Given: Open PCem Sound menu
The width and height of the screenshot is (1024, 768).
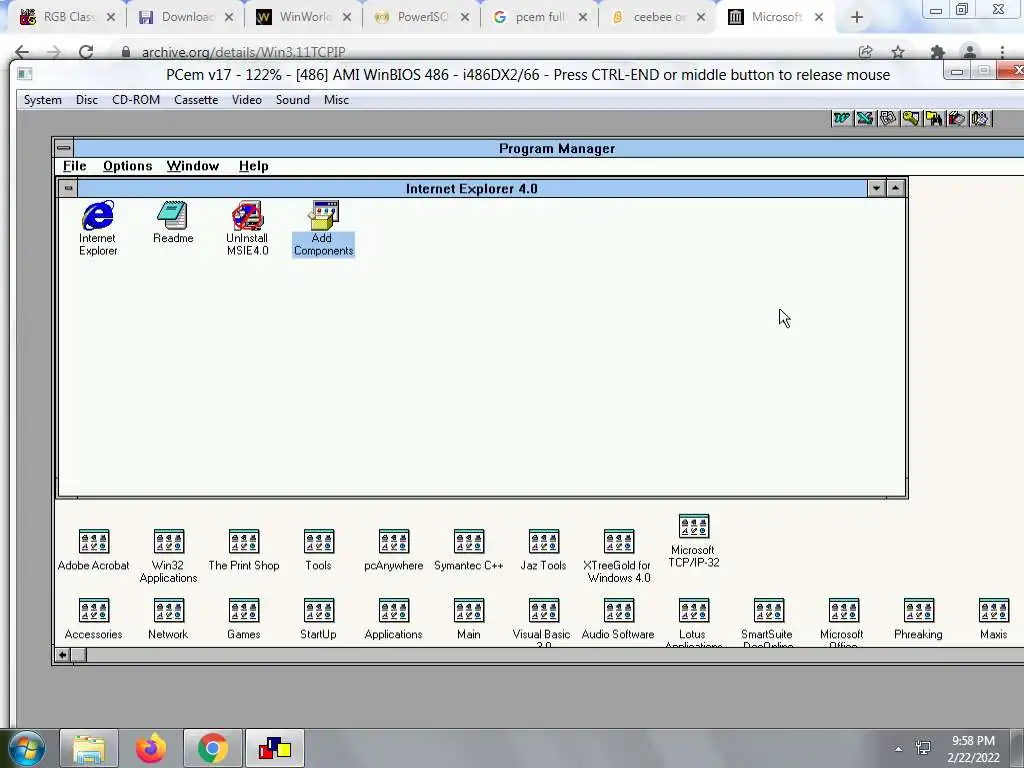Looking at the screenshot, I should 293,100.
